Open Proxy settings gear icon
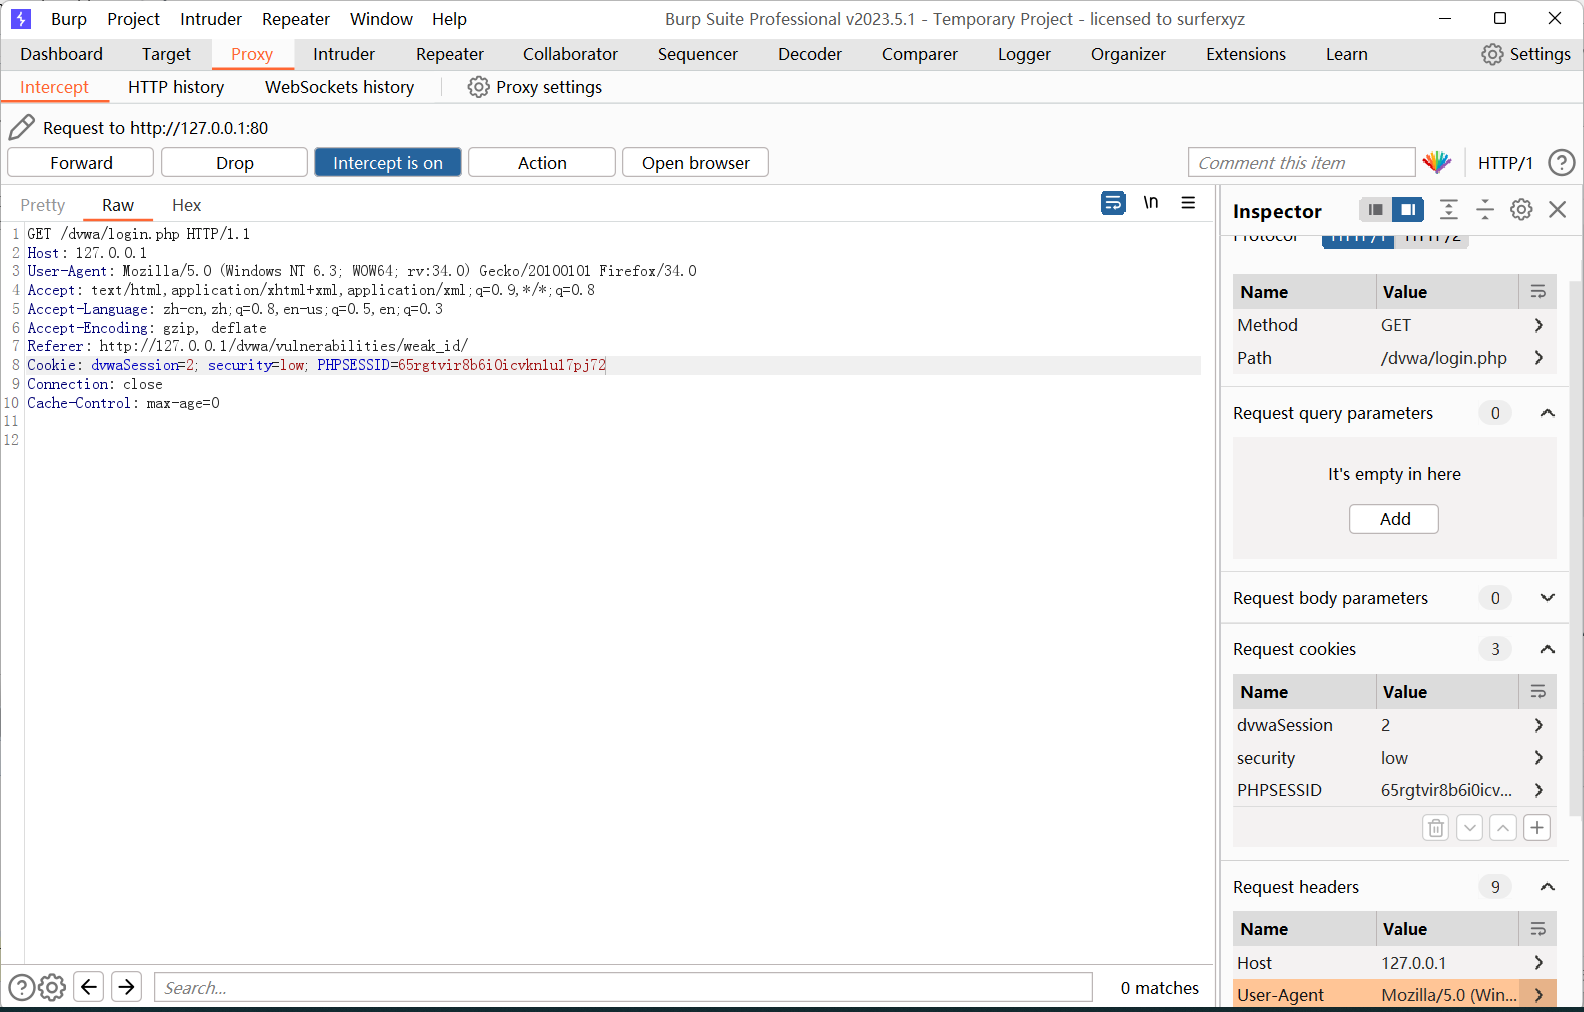Viewport: 1584px width, 1012px height. point(479,87)
